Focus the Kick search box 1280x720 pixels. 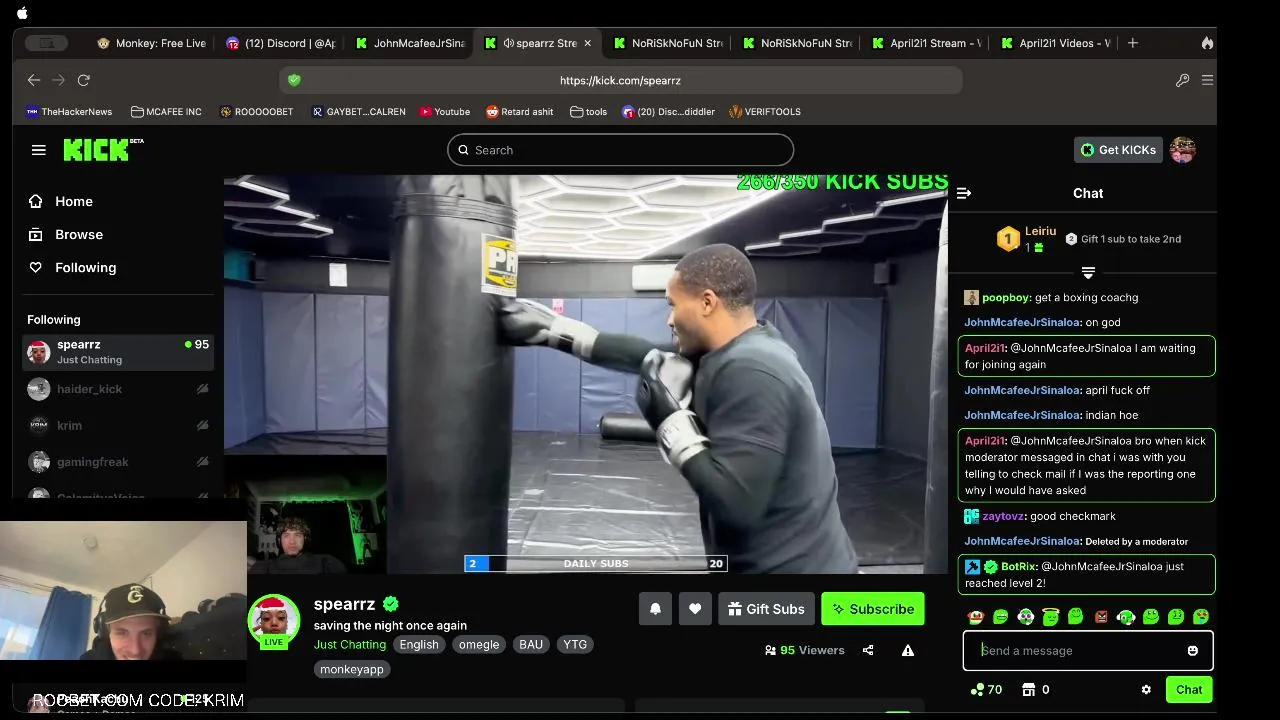620,150
